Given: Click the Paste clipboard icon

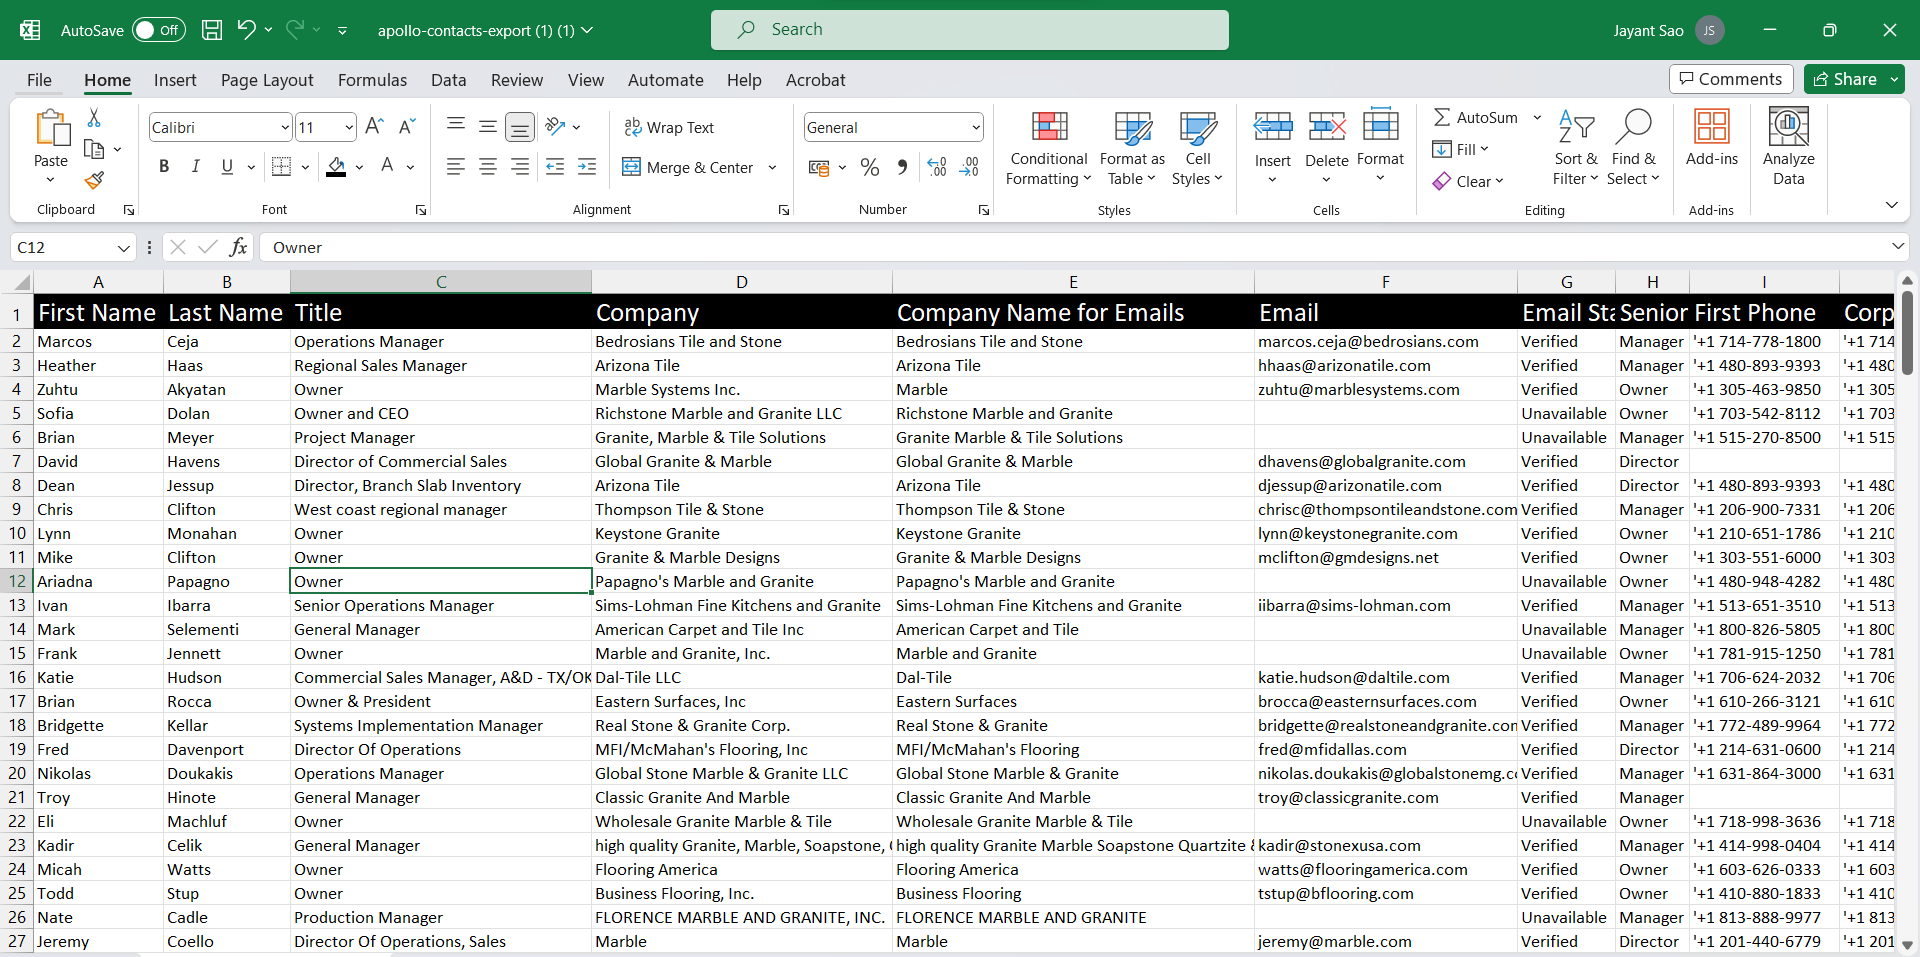Looking at the screenshot, I should 51,128.
